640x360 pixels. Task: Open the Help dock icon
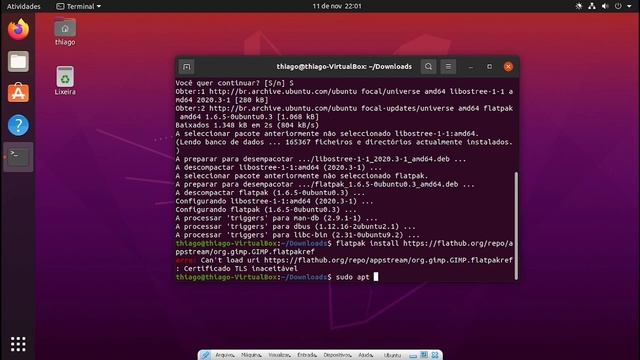point(18,125)
